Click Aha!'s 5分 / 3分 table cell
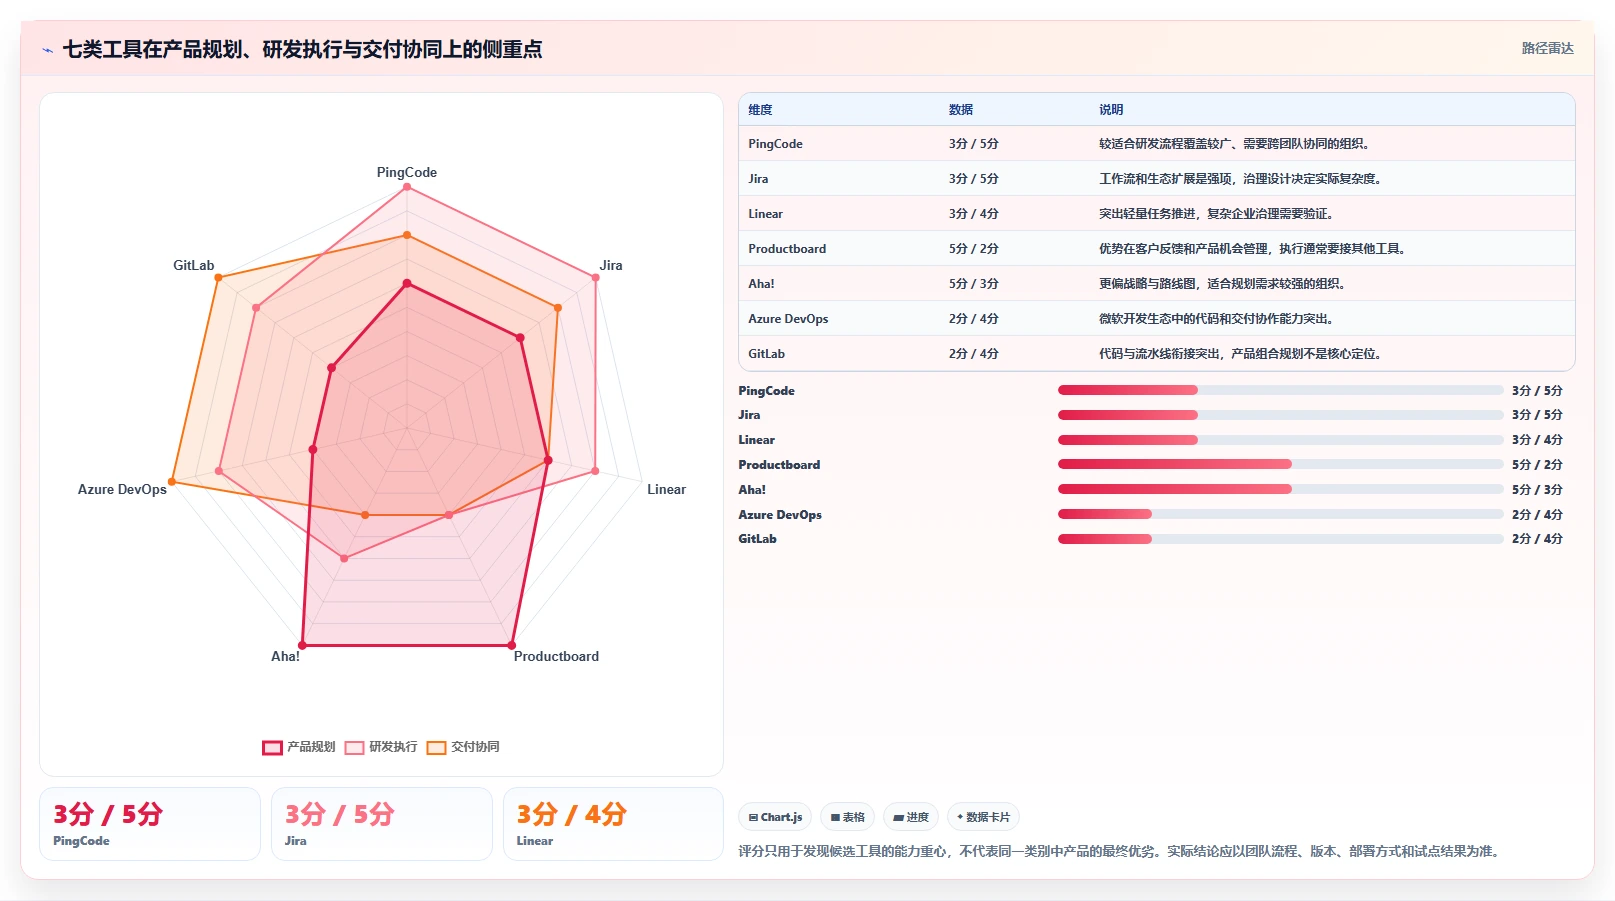The height and width of the screenshot is (901, 1615). pos(973,284)
